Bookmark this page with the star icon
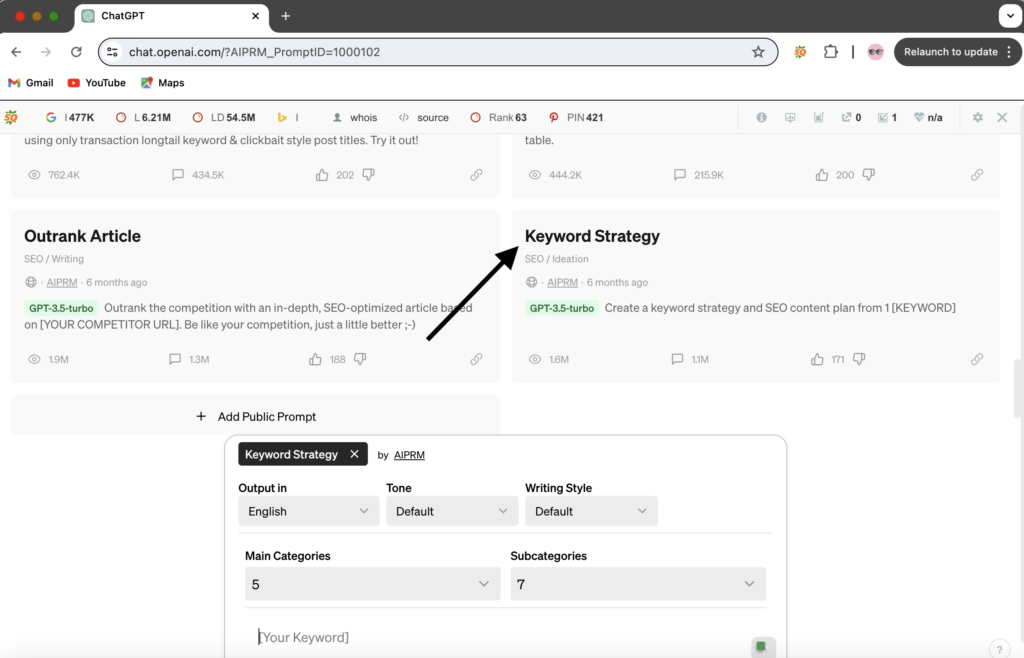Image resolution: width=1024 pixels, height=658 pixels. click(x=758, y=52)
